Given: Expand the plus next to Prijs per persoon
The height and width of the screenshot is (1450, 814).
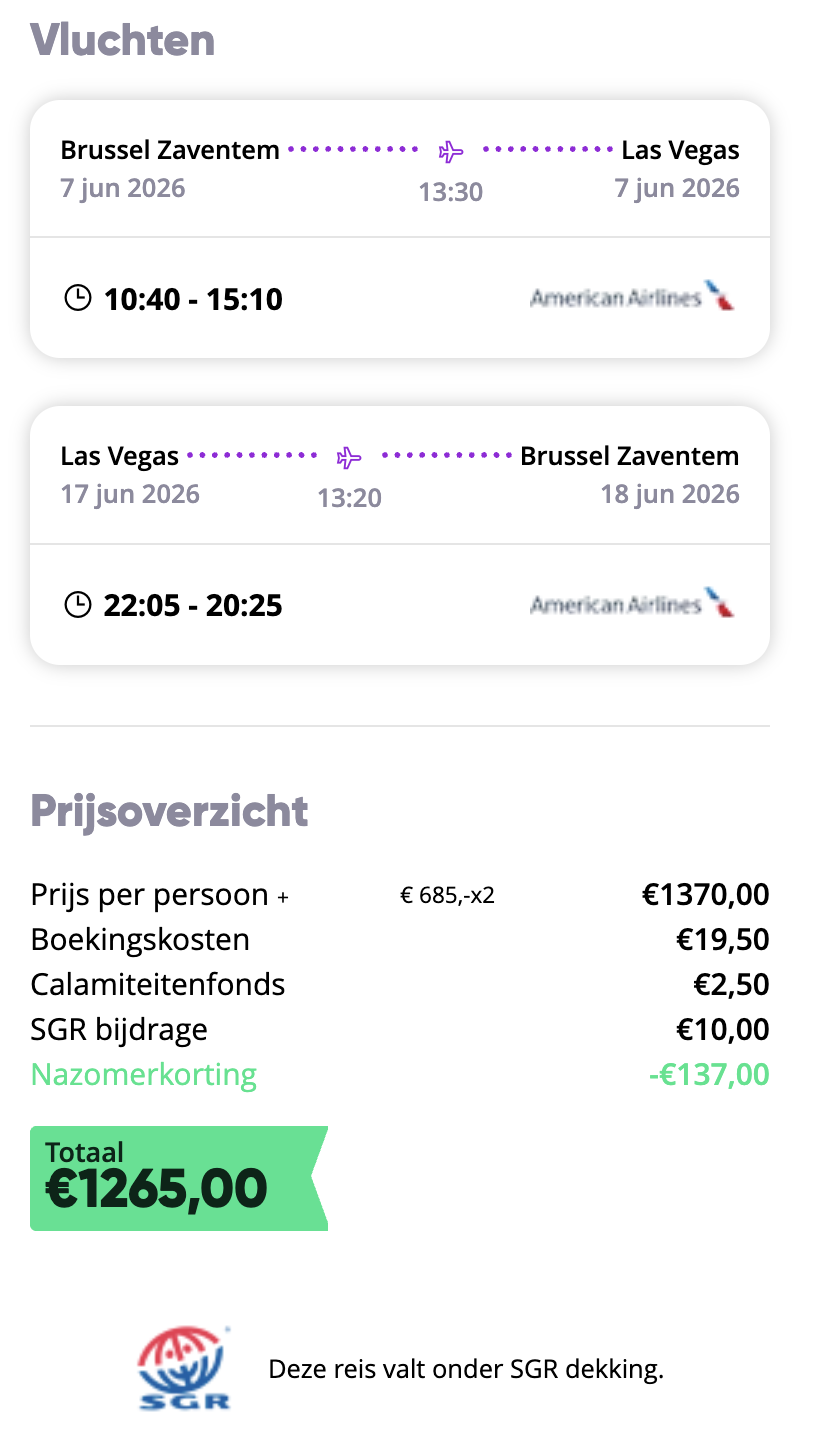Looking at the screenshot, I should (x=283, y=898).
